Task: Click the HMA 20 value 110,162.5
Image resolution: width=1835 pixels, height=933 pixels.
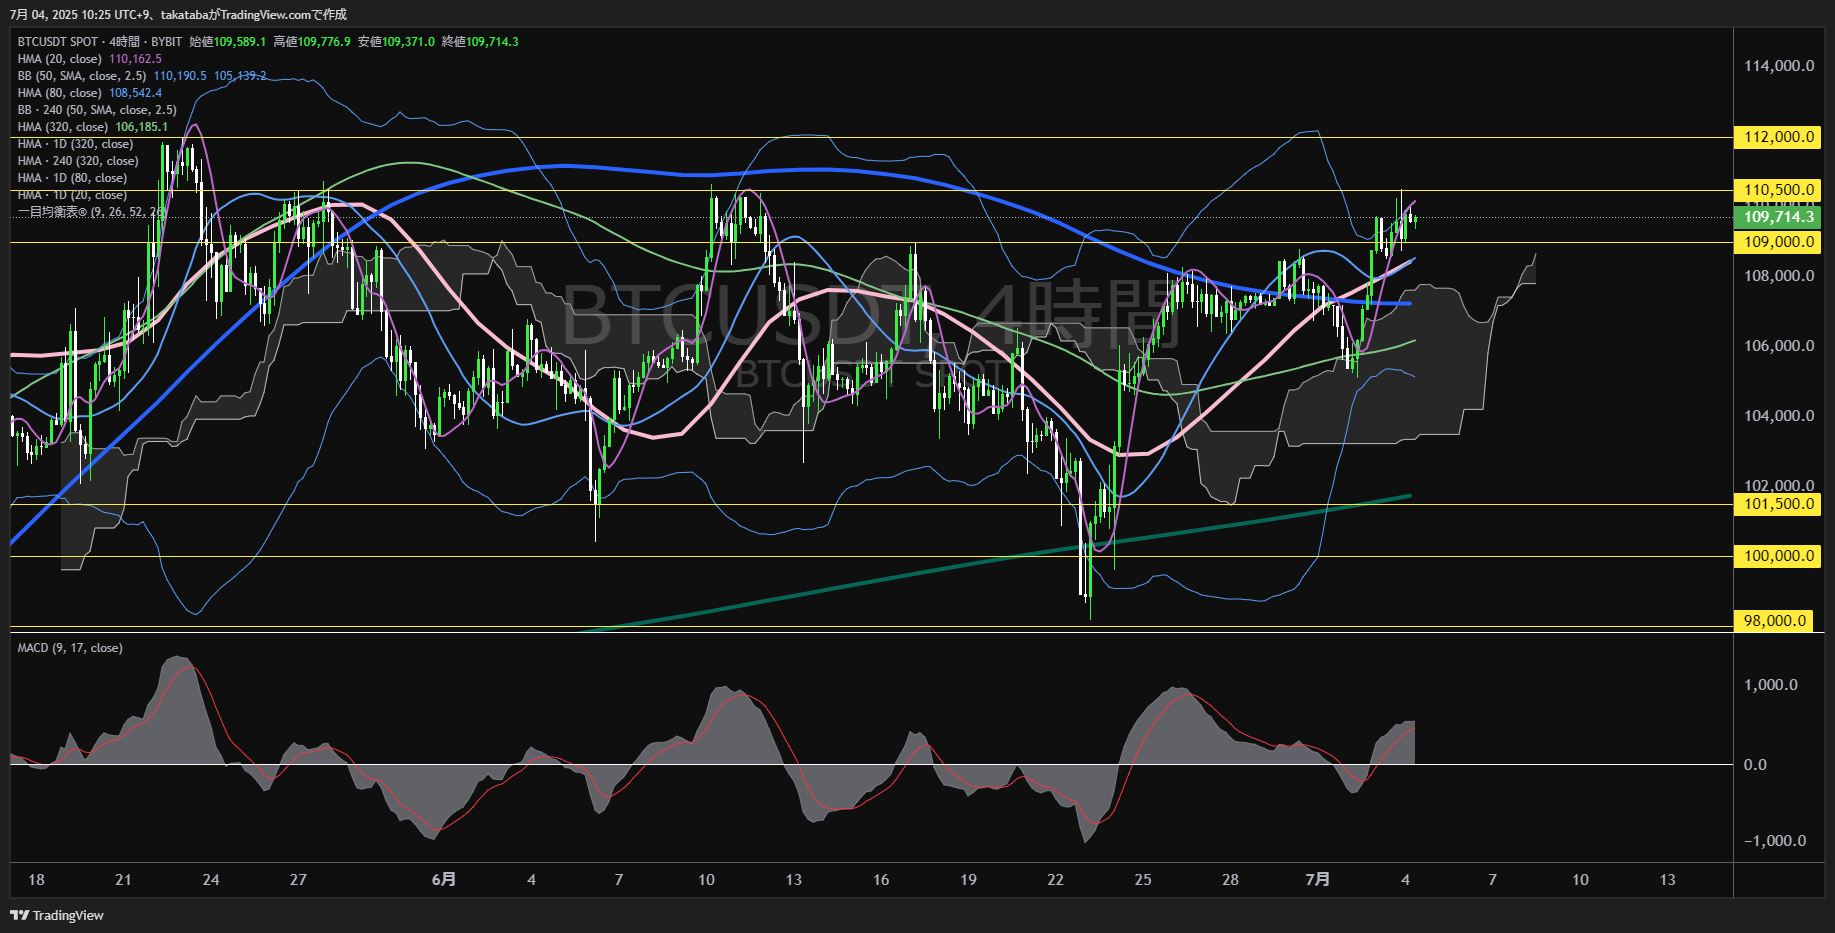Action: [x=135, y=59]
